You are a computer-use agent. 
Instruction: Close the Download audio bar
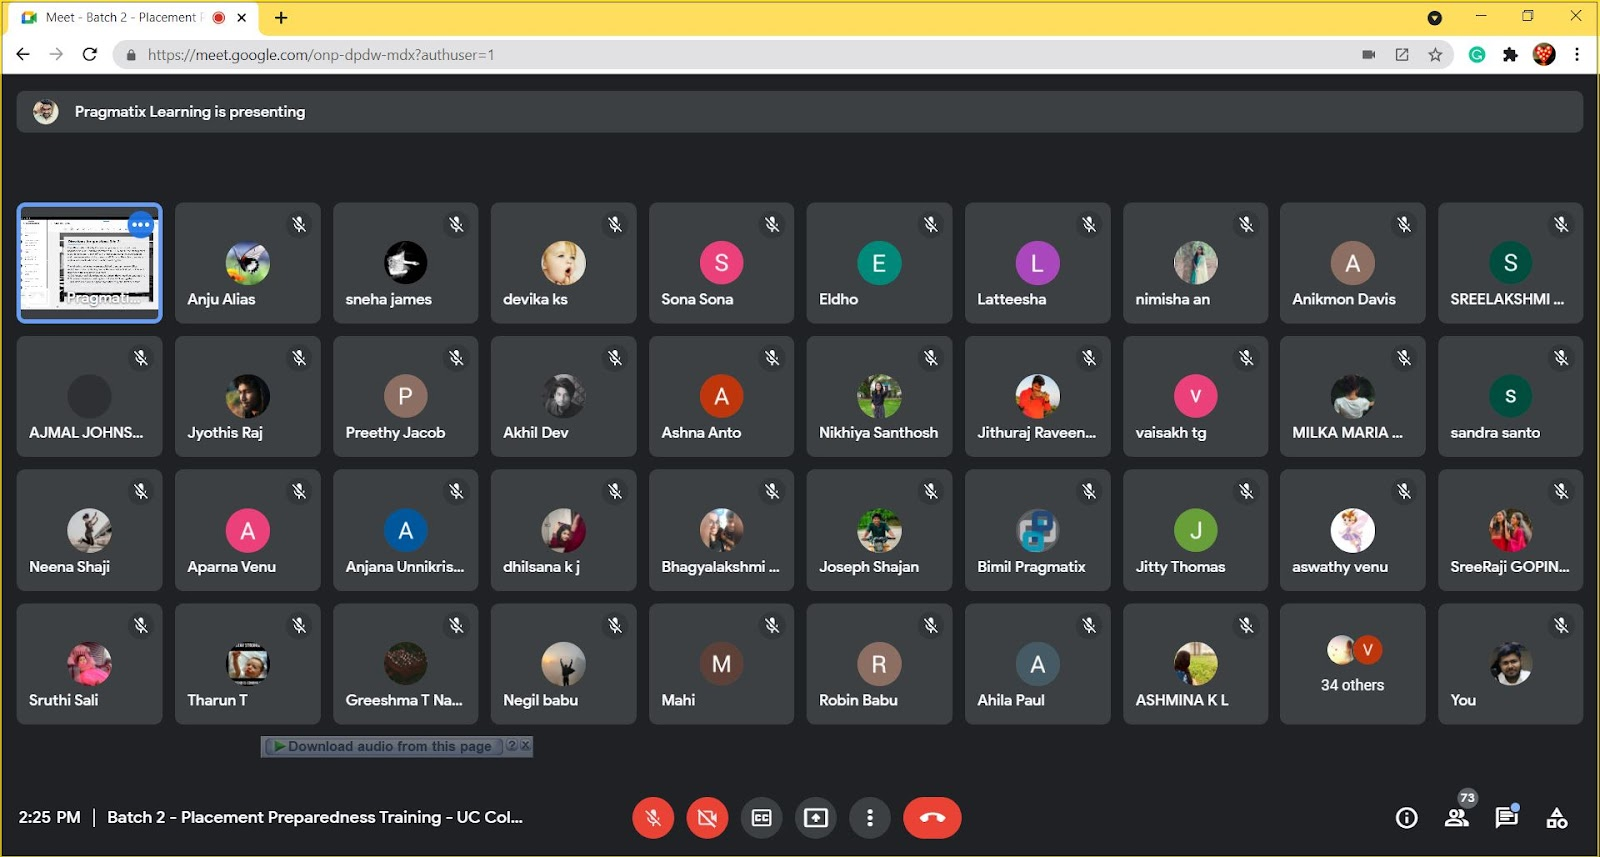click(525, 746)
